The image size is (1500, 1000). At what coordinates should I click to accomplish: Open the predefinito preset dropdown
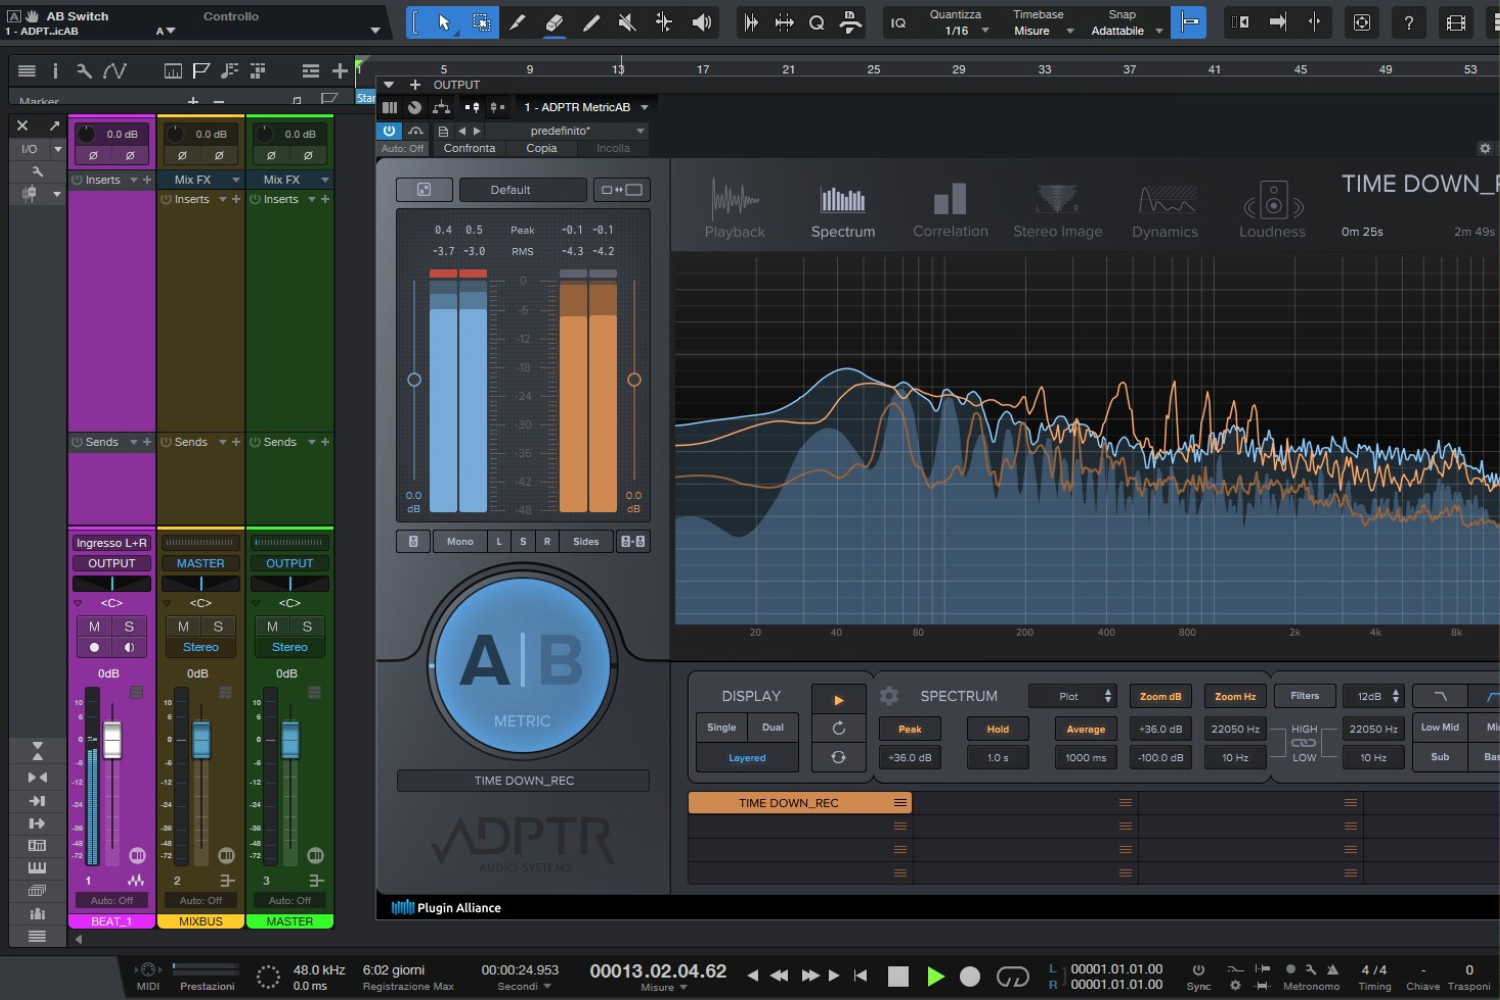click(x=585, y=130)
